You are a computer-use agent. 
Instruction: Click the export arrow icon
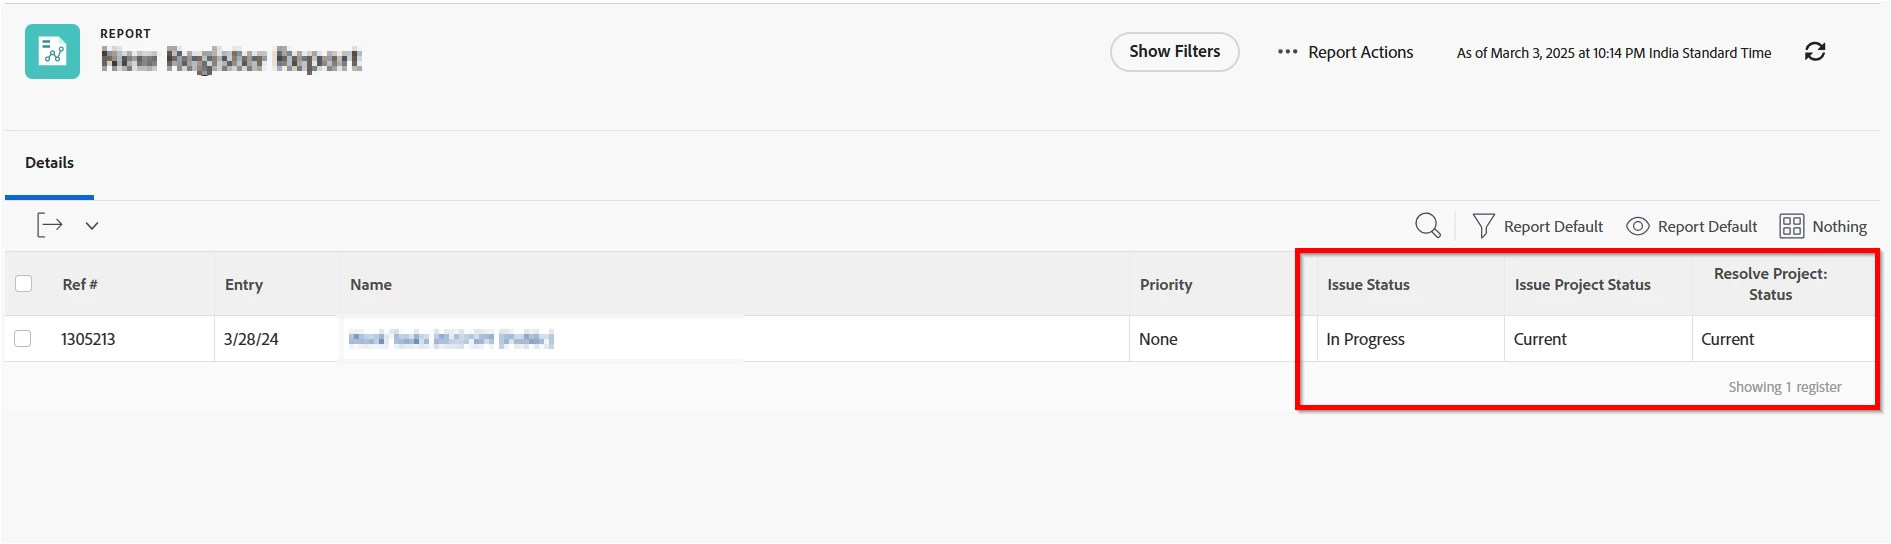[50, 225]
